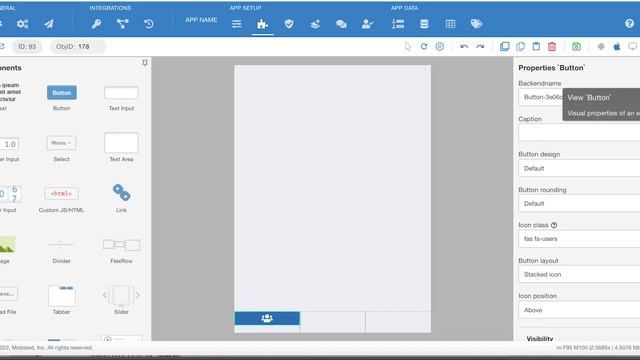Open the user checkmark icon in App Setup
This screenshot has width=640, height=360.
[x=367, y=24]
